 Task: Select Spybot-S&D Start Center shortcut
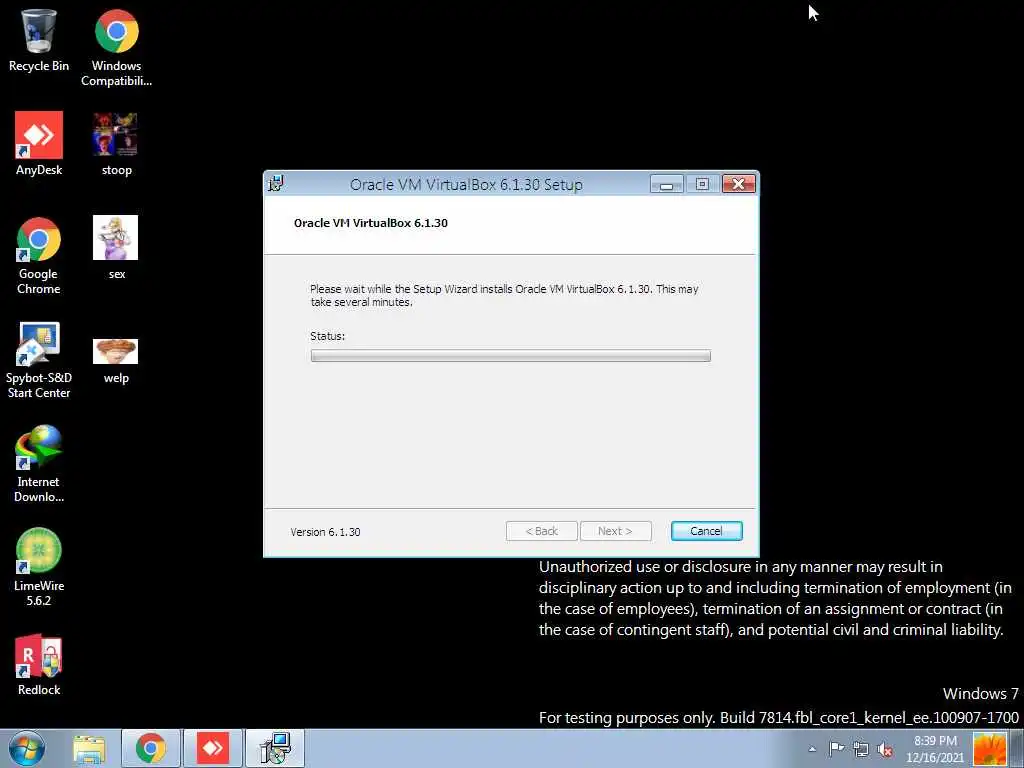39,360
